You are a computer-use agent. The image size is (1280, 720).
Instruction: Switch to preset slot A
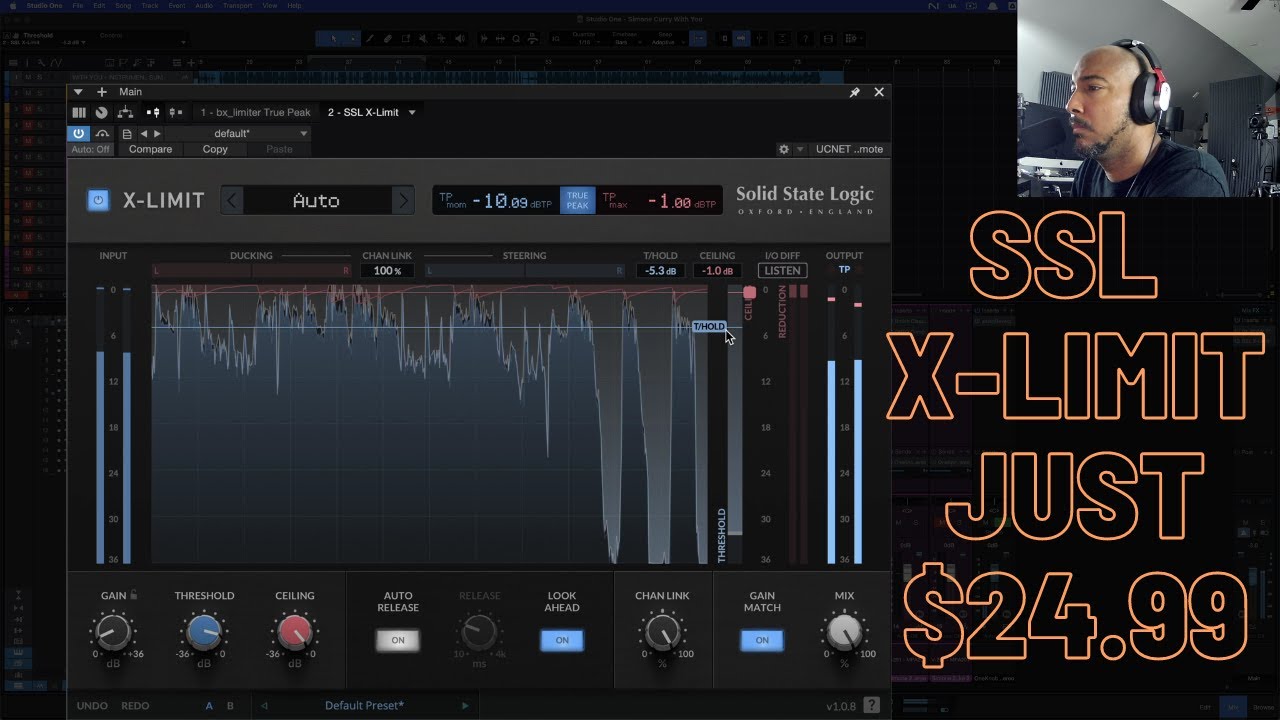209,706
